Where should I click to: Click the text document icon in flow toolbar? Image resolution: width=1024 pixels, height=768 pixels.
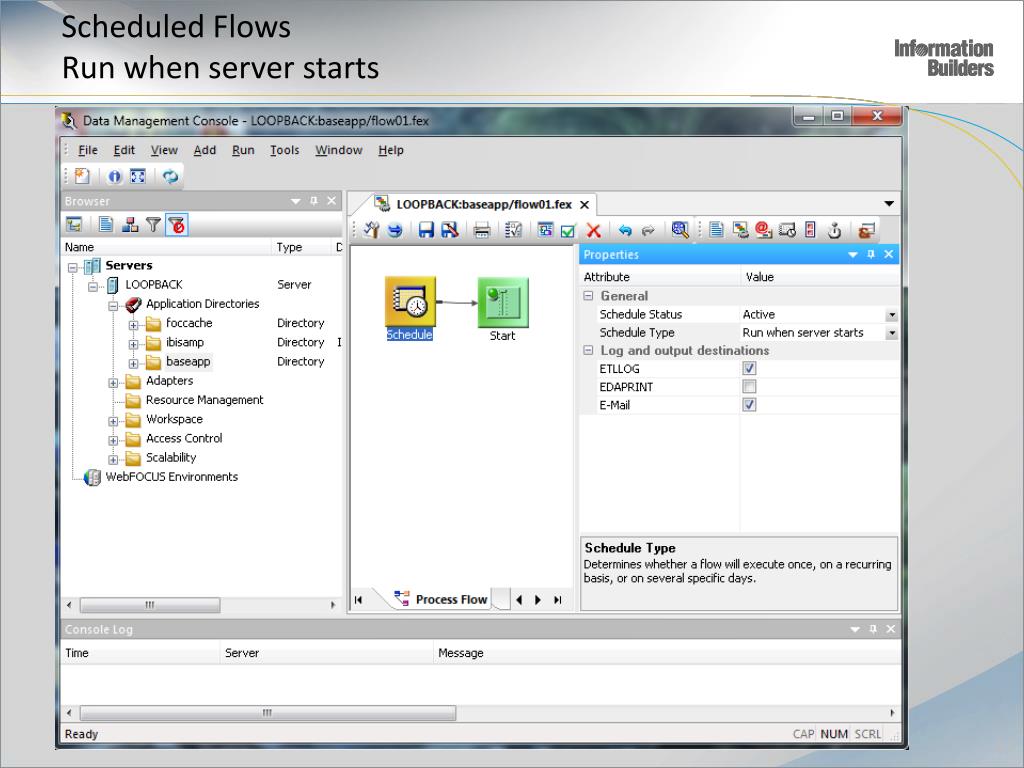[x=716, y=230]
